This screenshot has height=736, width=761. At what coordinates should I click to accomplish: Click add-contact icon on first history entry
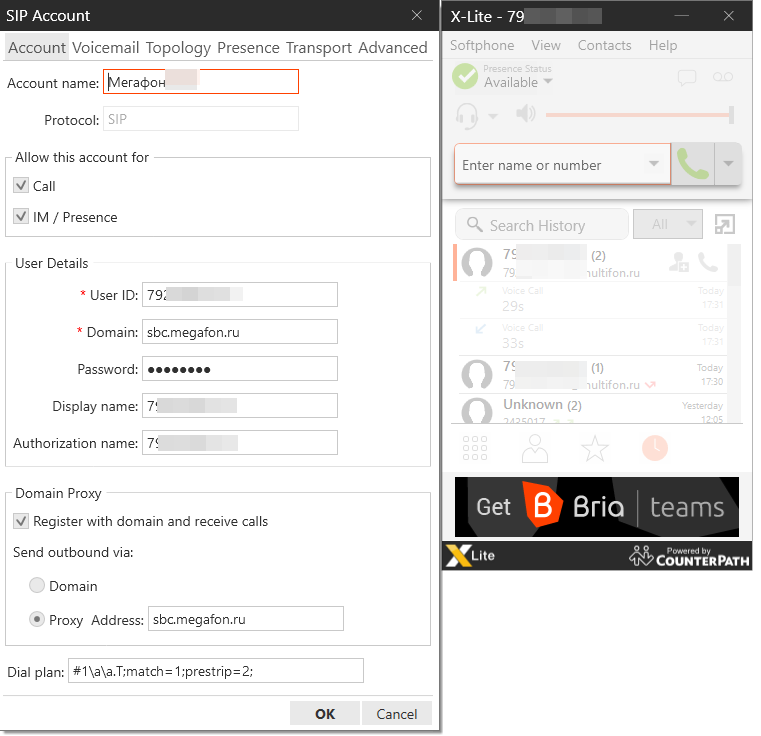[678, 262]
